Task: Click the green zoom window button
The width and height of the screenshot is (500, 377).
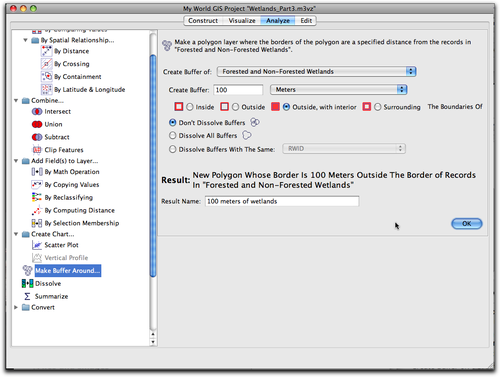Action: coord(33,8)
